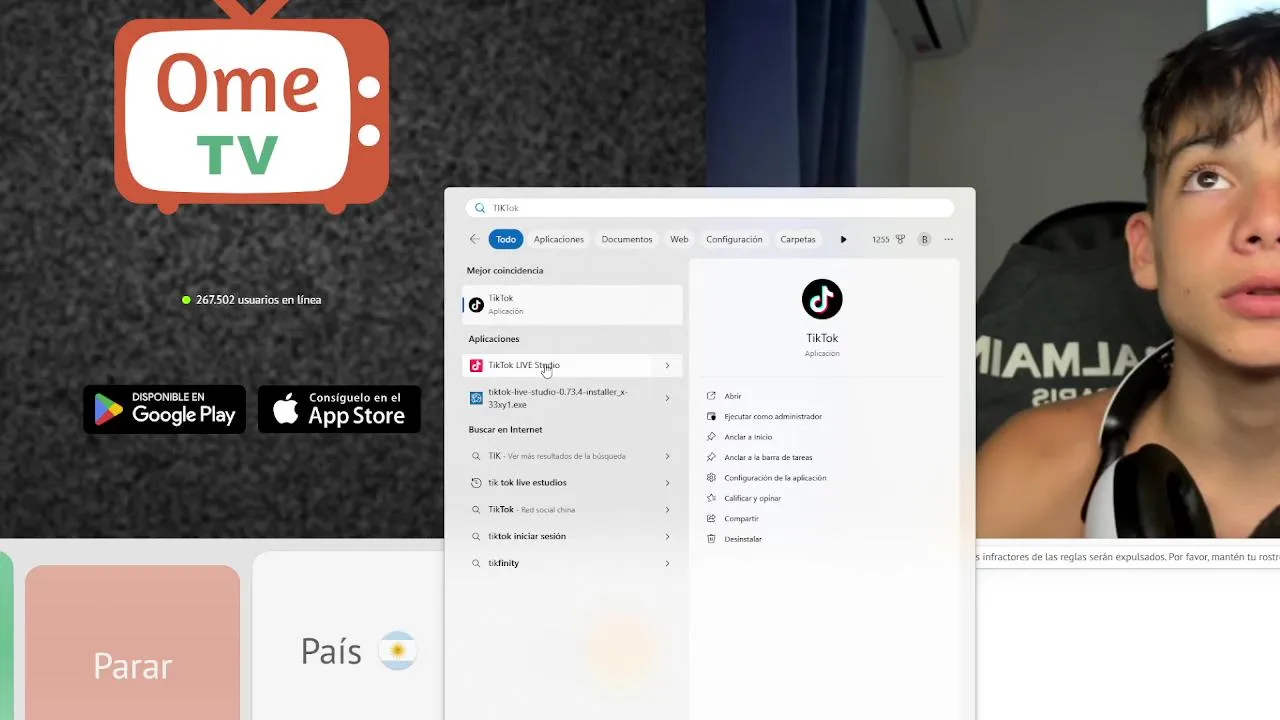Click the 'Mejor coincidencia' heading
This screenshot has height=720, width=1280.
[505, 270]
